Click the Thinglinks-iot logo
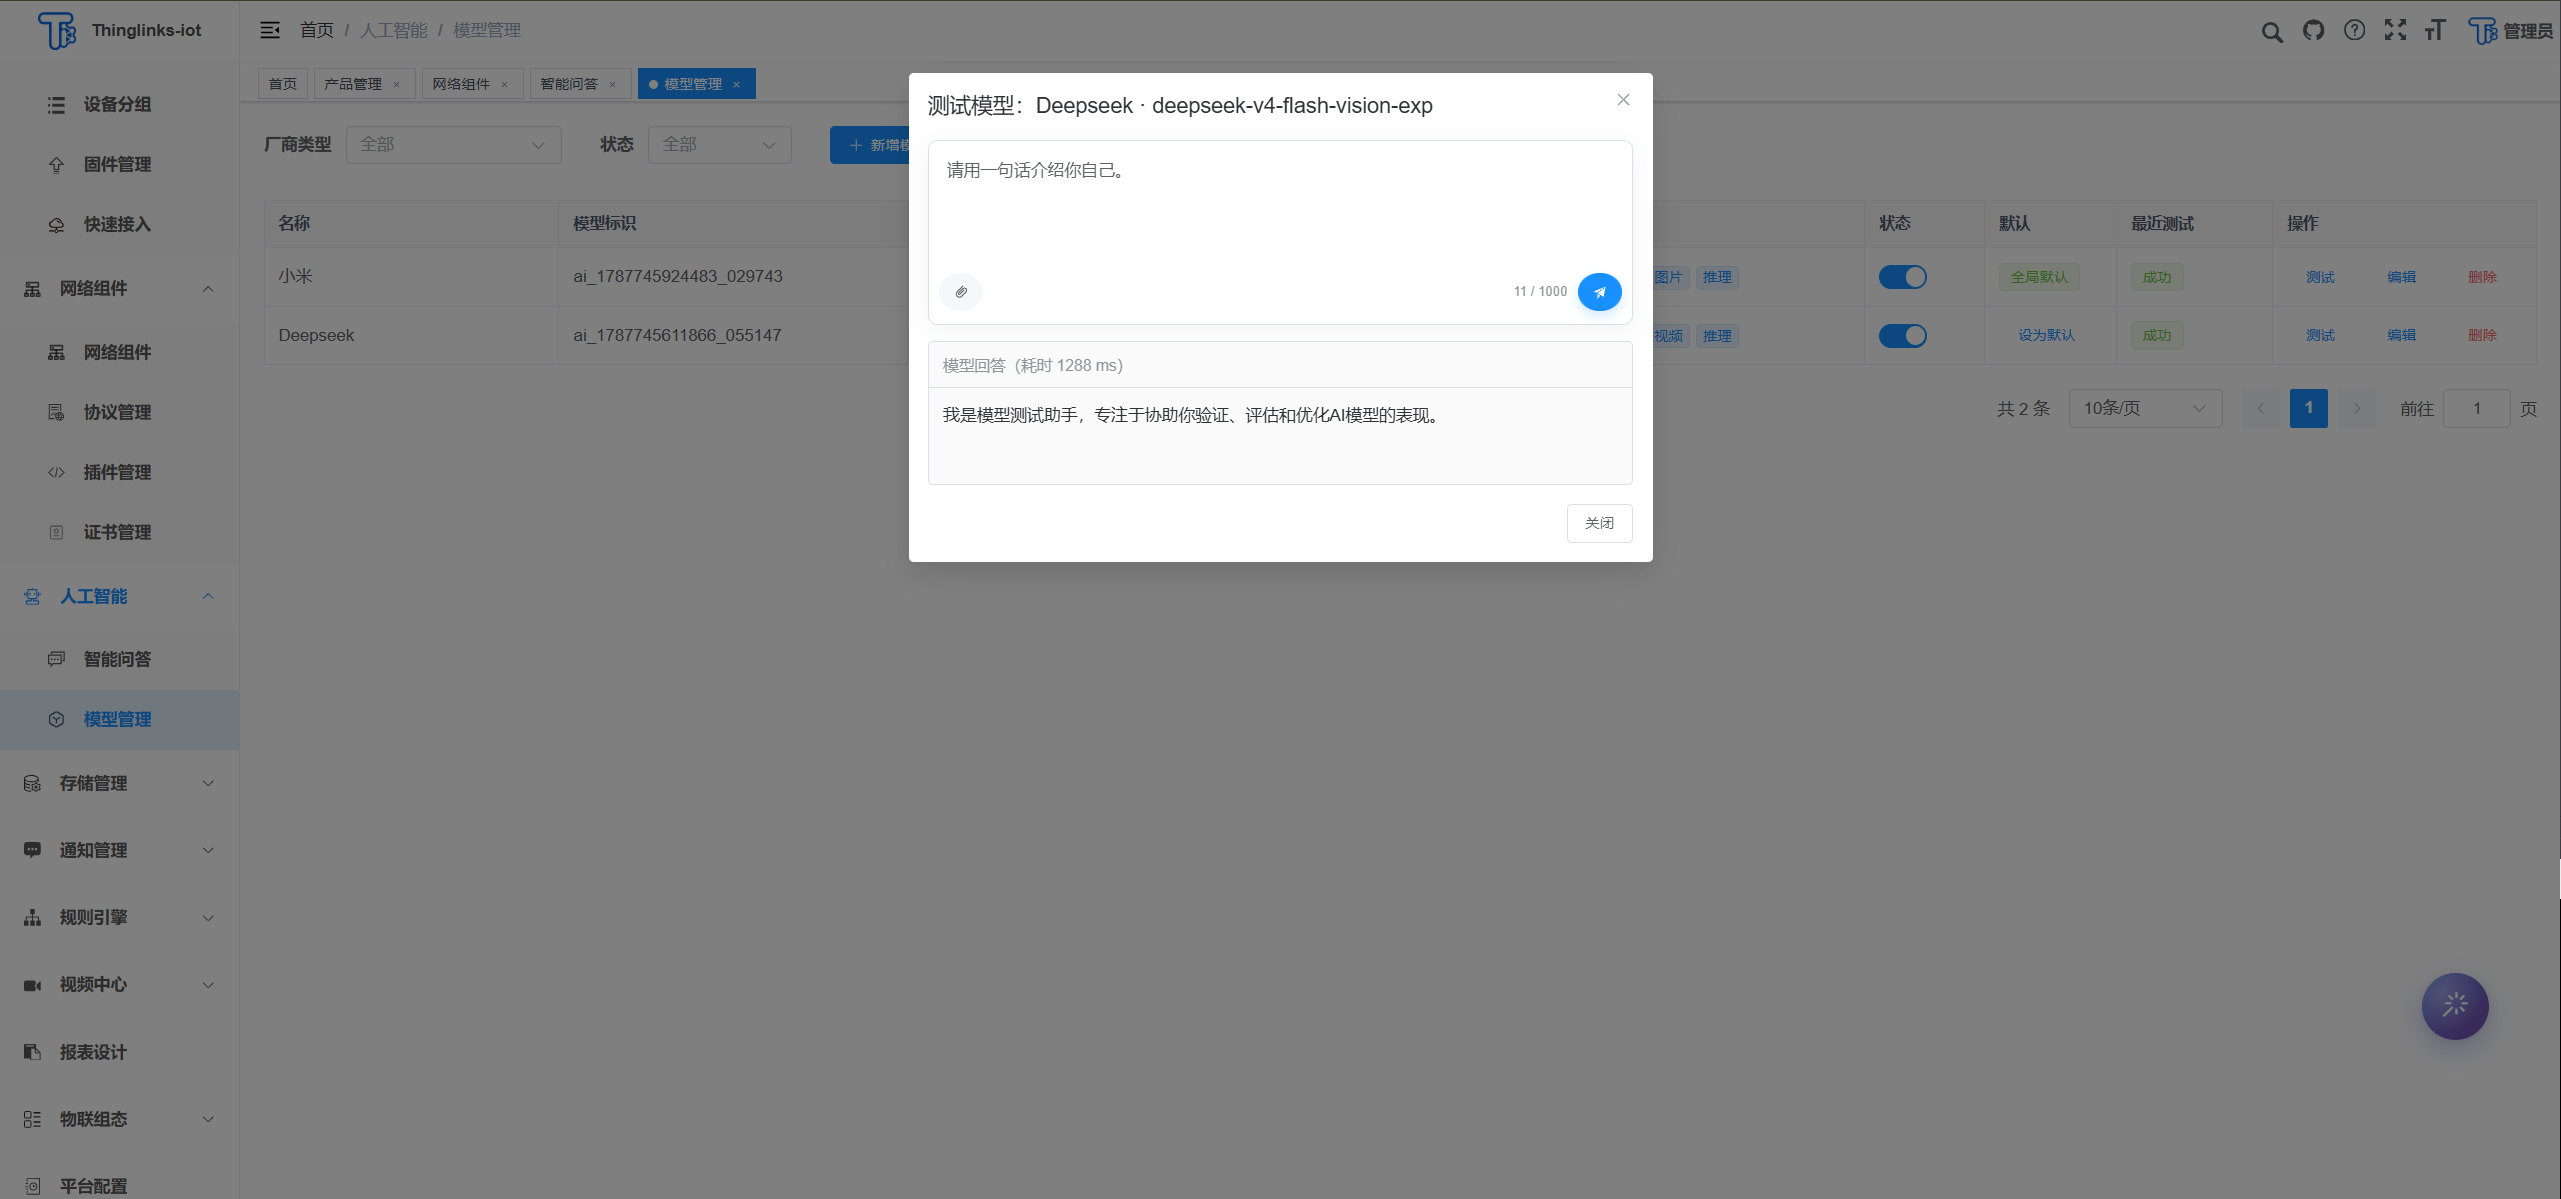Screen dimensions: 2561x1199 pos(120,31)
